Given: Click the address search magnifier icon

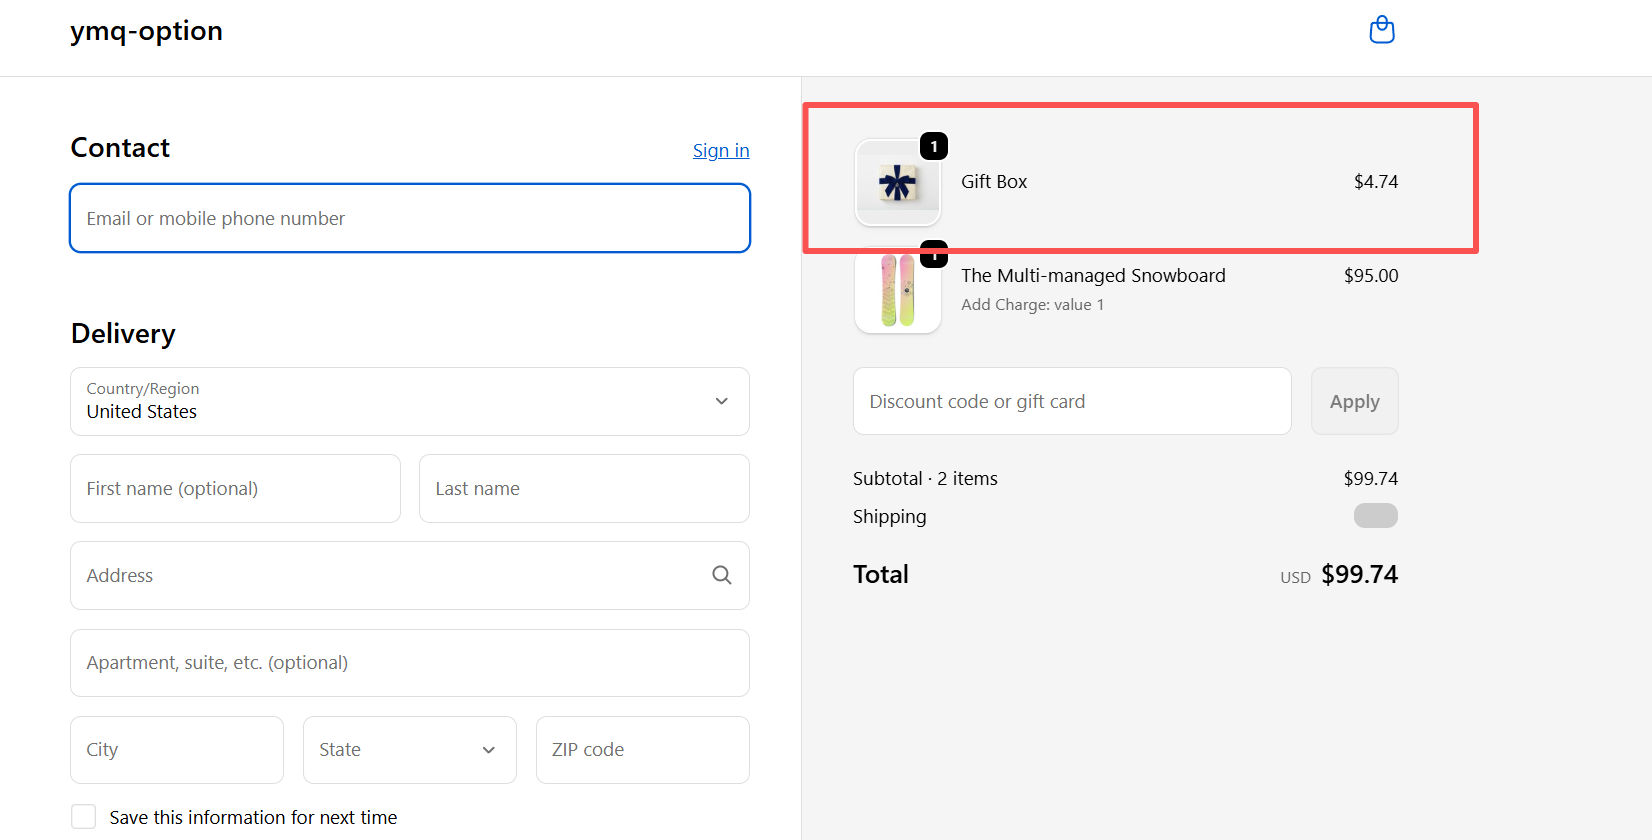Looking at the screenshot, I should (721, 575).
